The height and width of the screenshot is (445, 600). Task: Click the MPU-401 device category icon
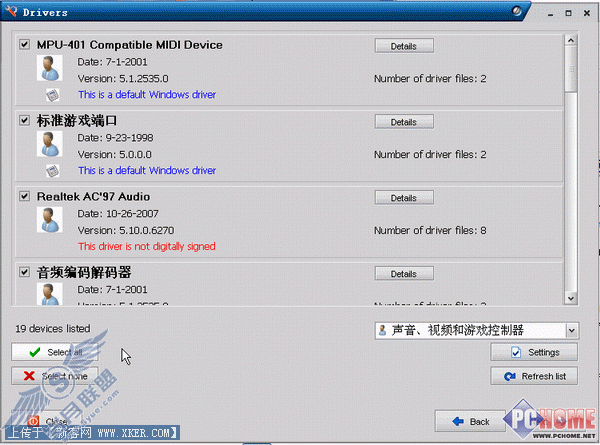click(50, 68)
